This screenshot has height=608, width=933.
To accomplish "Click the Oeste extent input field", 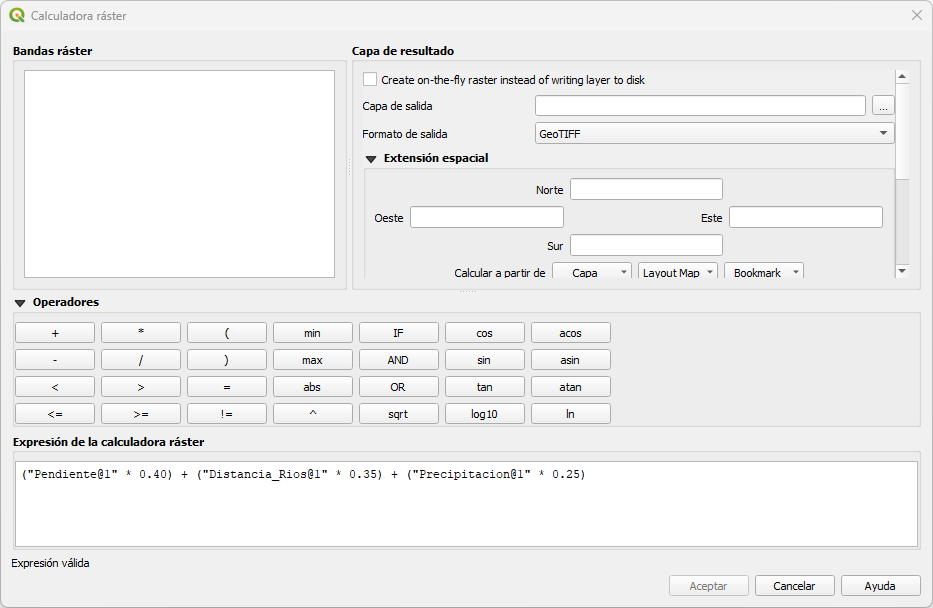I will click(x=487, y=217).
